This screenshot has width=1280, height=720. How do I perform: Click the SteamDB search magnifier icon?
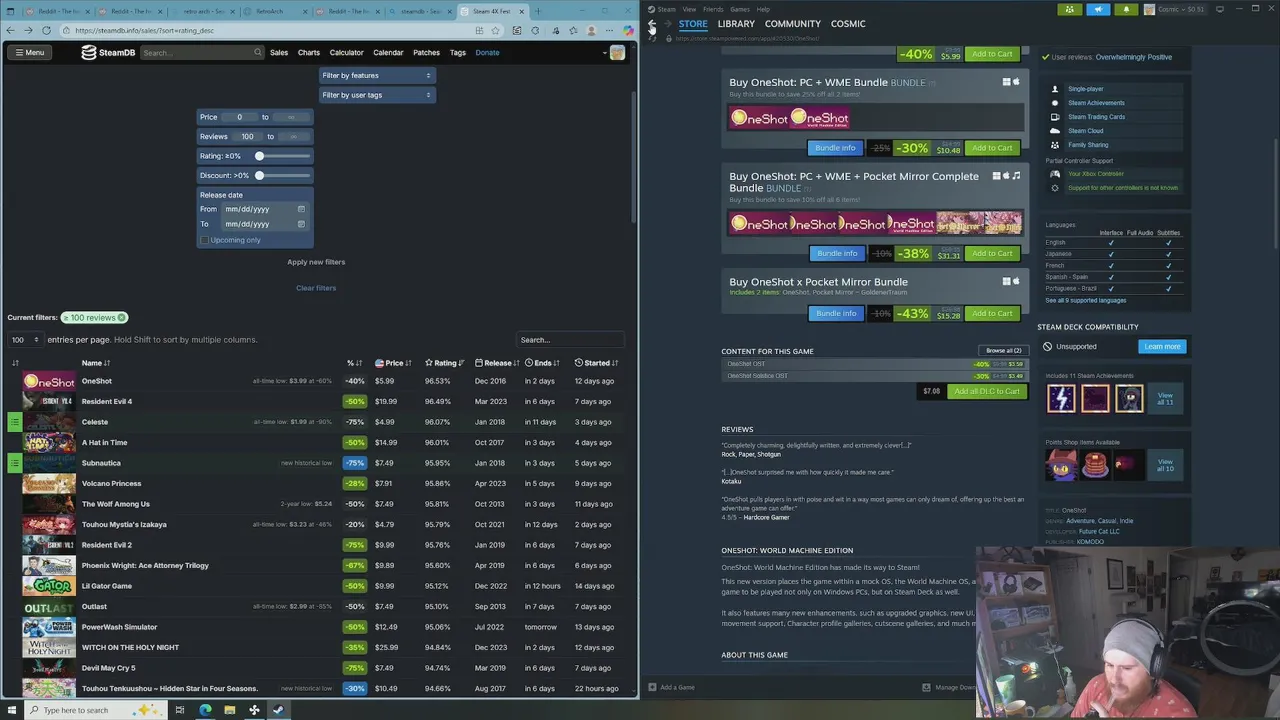pos(257,52)
